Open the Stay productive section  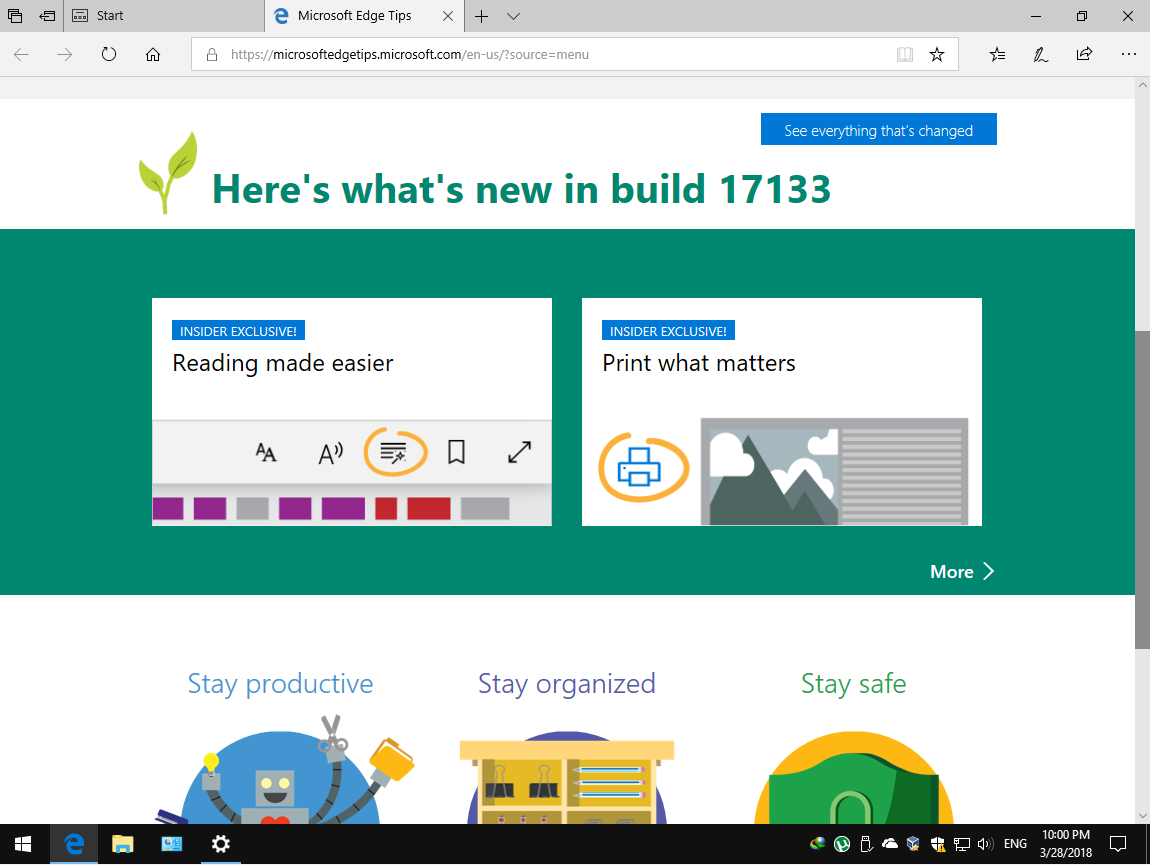[280, 684]
